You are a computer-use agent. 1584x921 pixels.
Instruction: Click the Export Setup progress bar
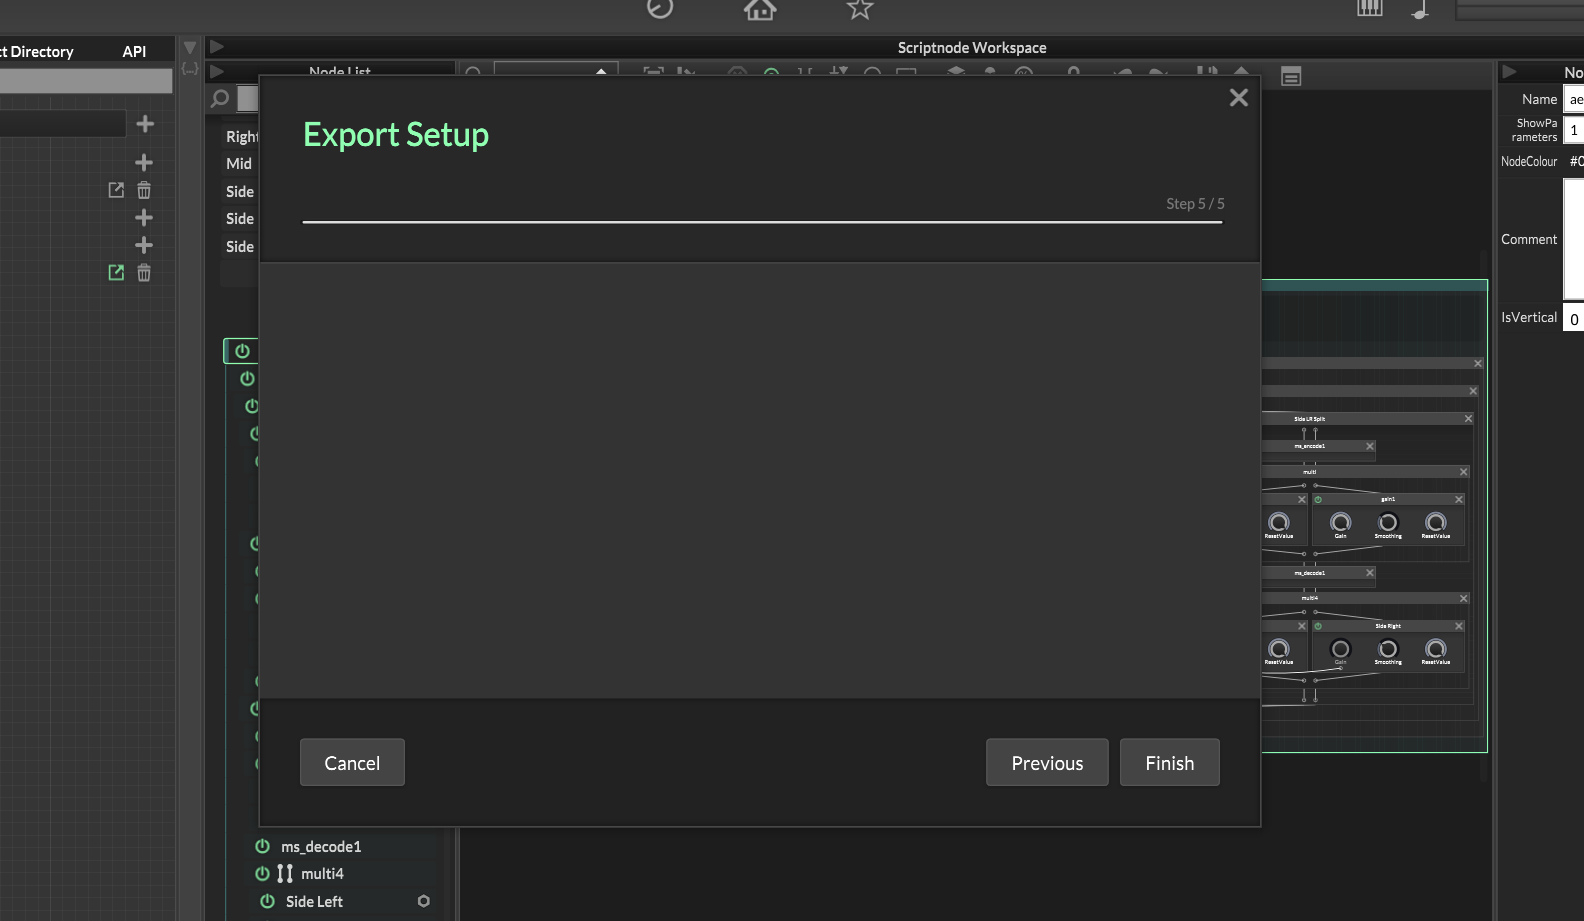pos(762,222)
